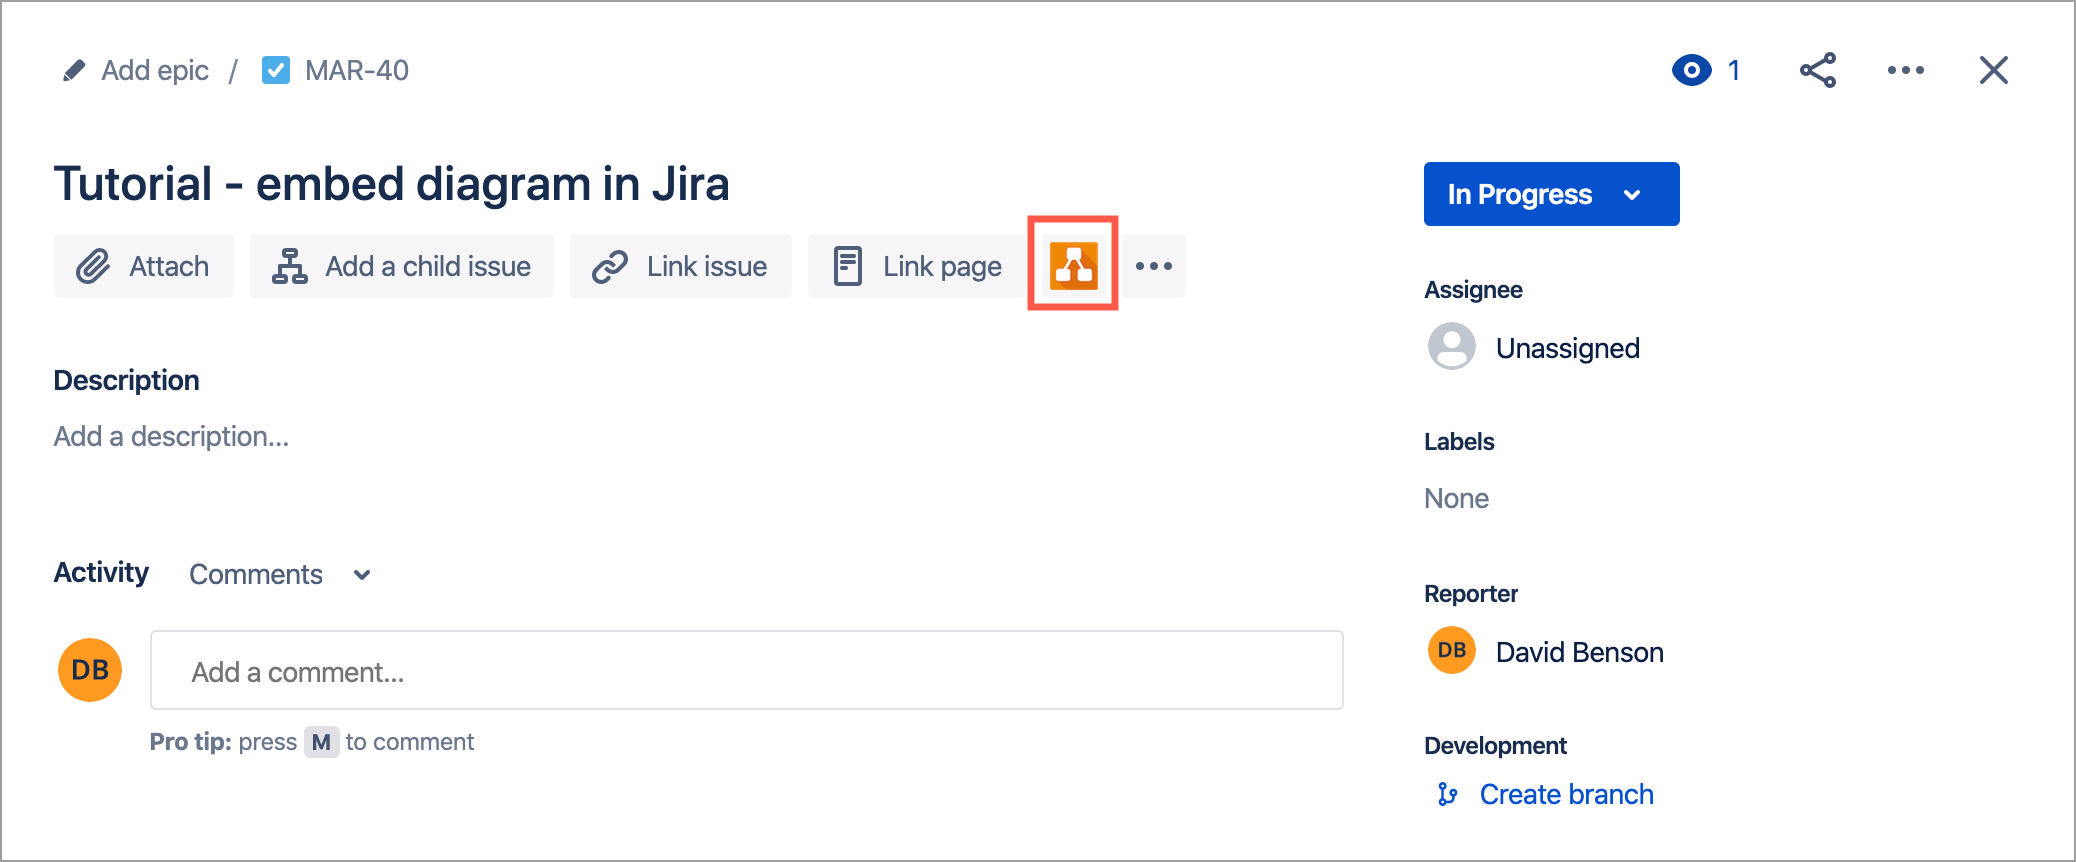Click Add a description field
The image size is (2076, 862).
click(x=171, y=436)
